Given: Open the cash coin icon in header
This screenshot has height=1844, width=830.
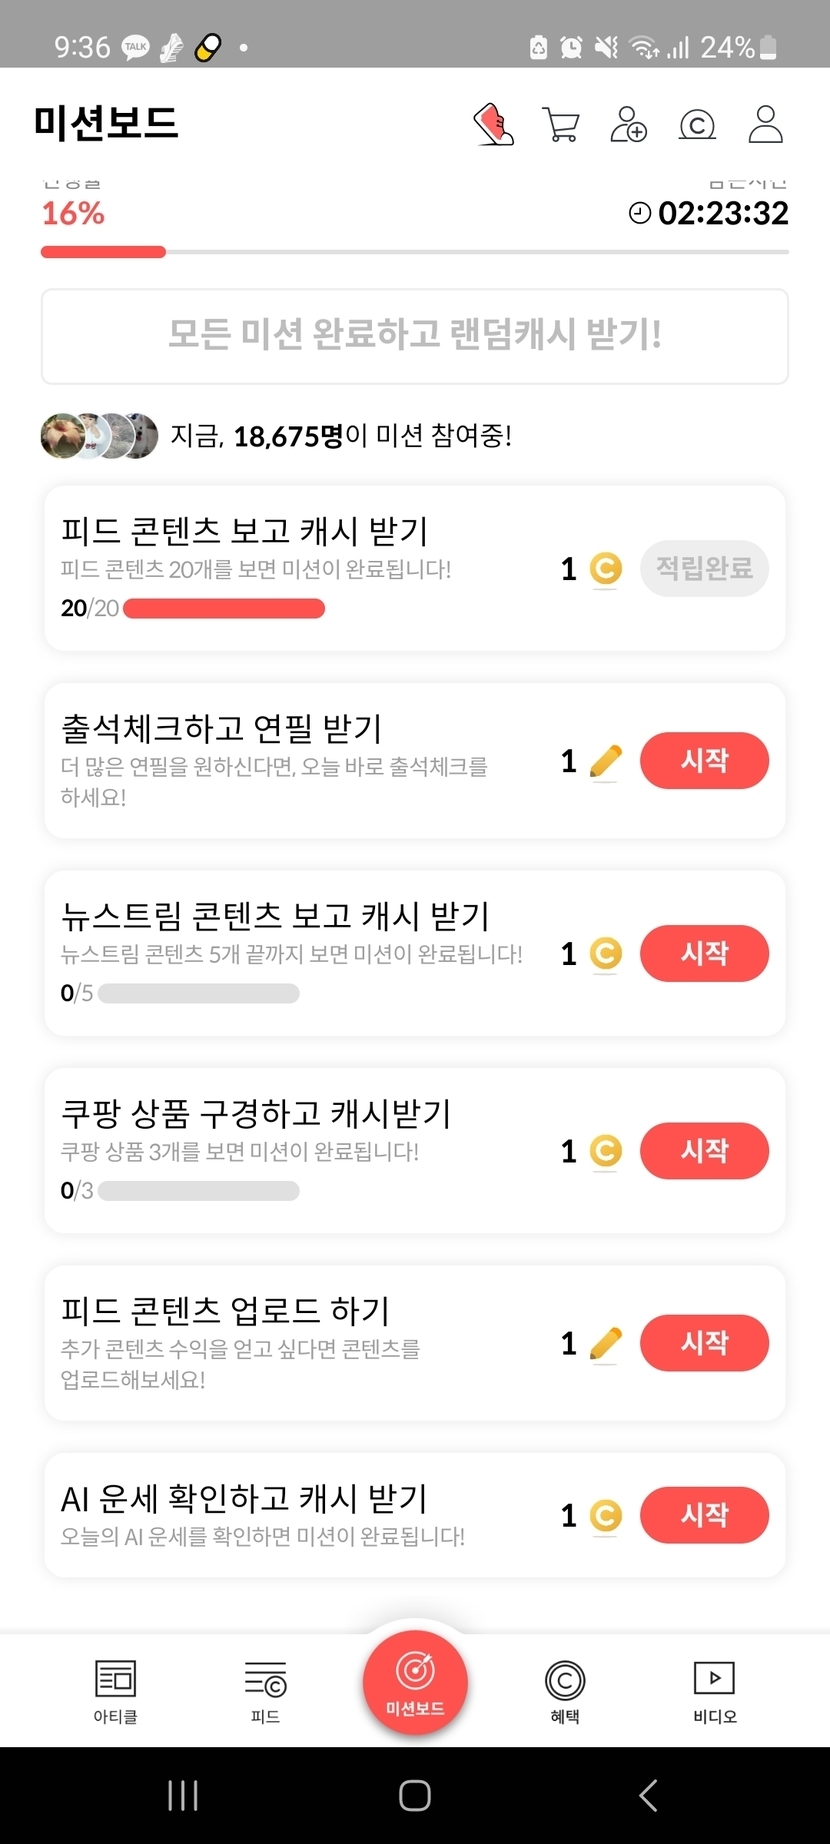Looking at the screenshot, I should (697, 125).
